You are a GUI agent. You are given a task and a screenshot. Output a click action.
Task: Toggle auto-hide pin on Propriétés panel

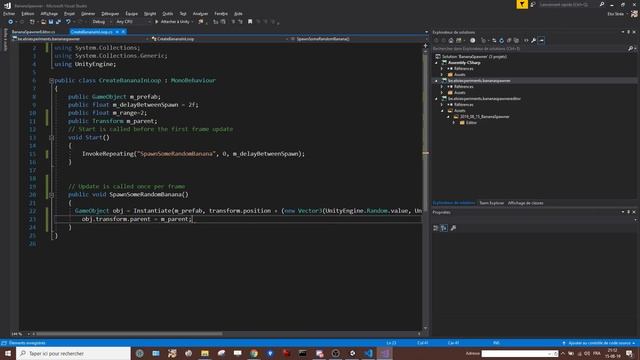point(629,212)
